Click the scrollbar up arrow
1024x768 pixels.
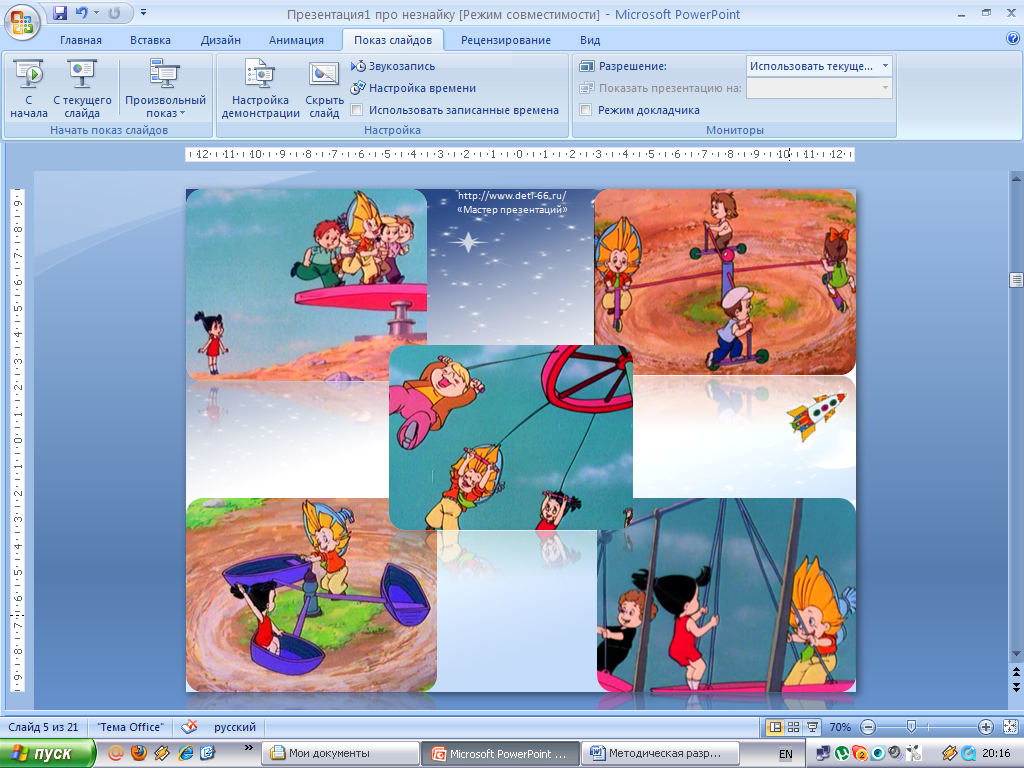[1016, 178]
